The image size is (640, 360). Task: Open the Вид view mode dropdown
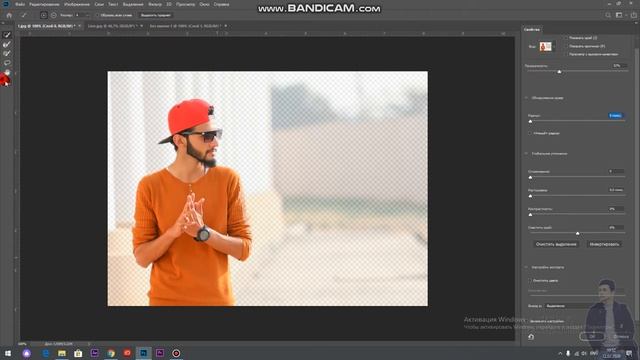pyautogui.click(x=547, y=47)
